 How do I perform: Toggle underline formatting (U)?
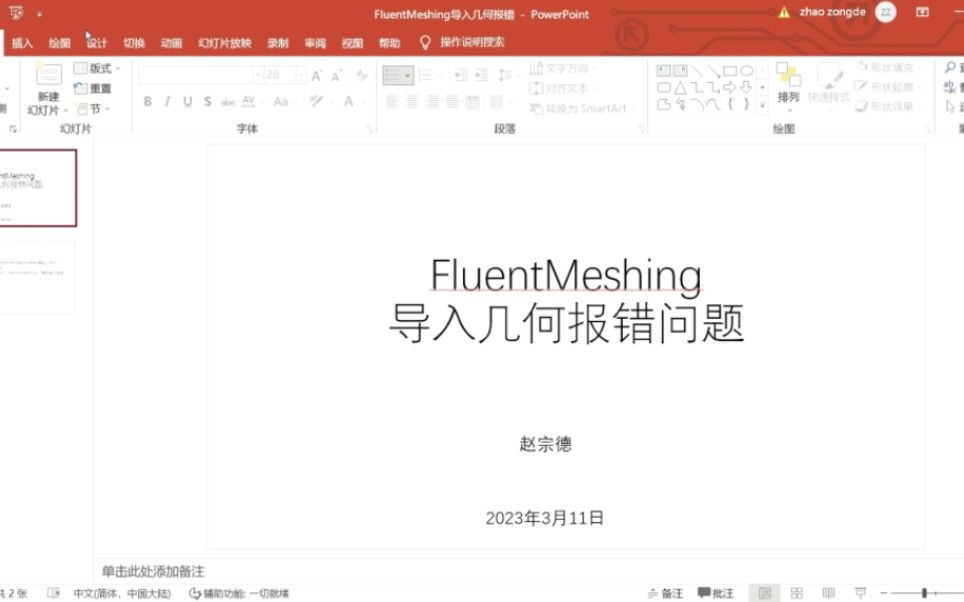pyautogui.click(x=188, y=101)
